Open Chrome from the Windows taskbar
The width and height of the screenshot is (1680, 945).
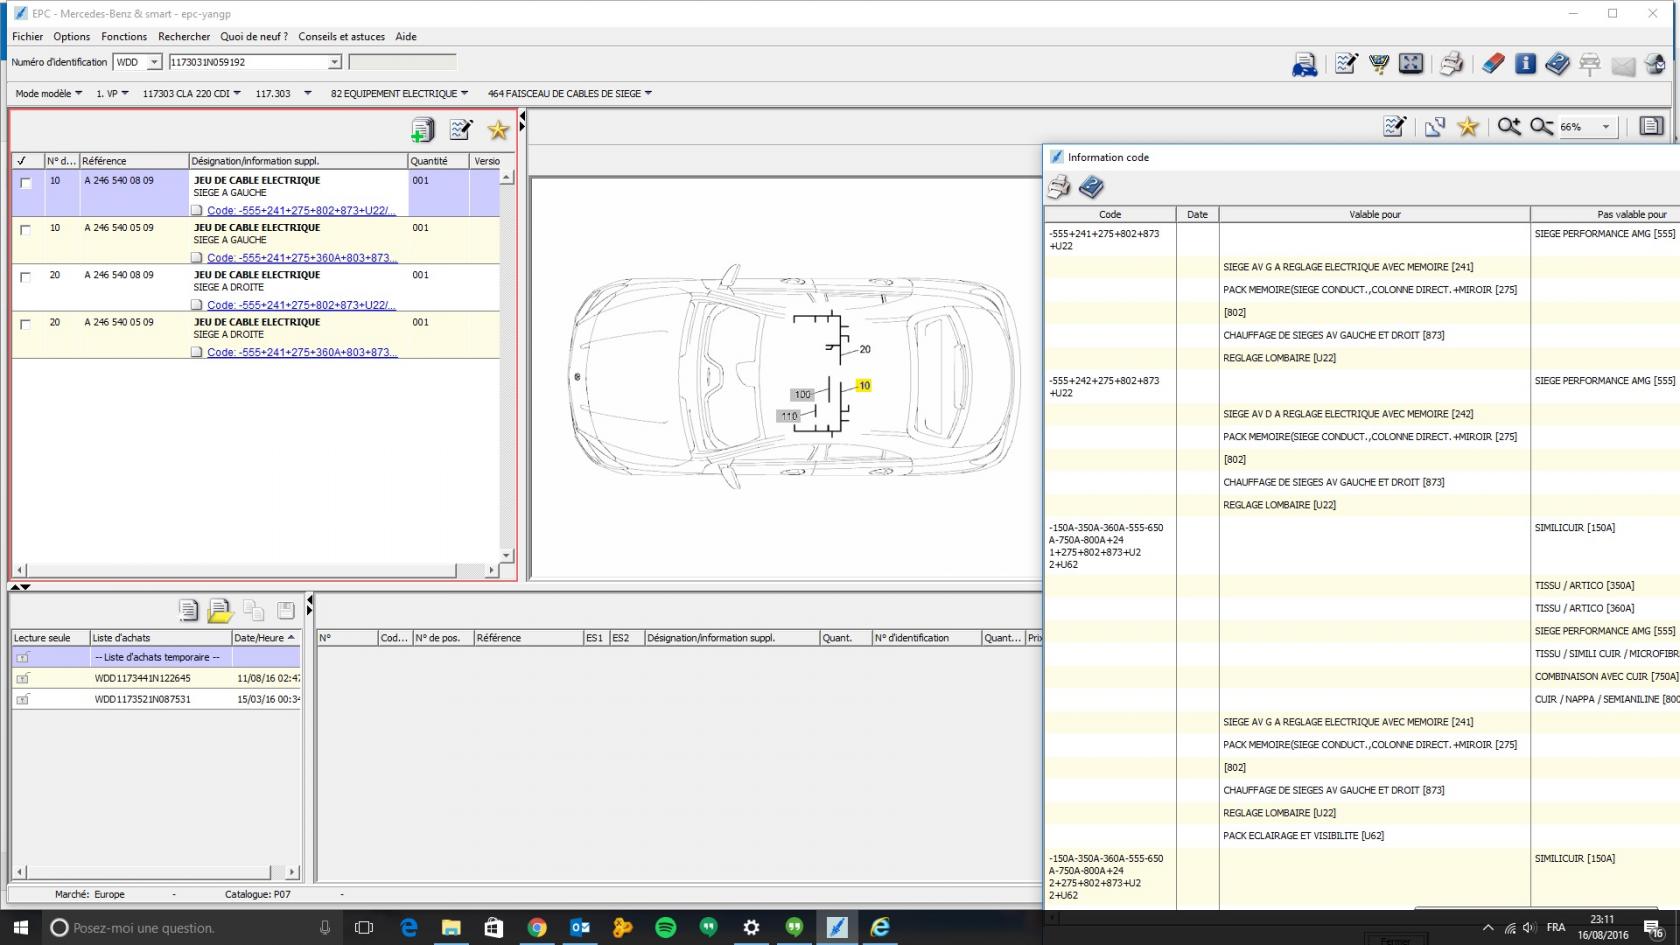click(537, 927)
